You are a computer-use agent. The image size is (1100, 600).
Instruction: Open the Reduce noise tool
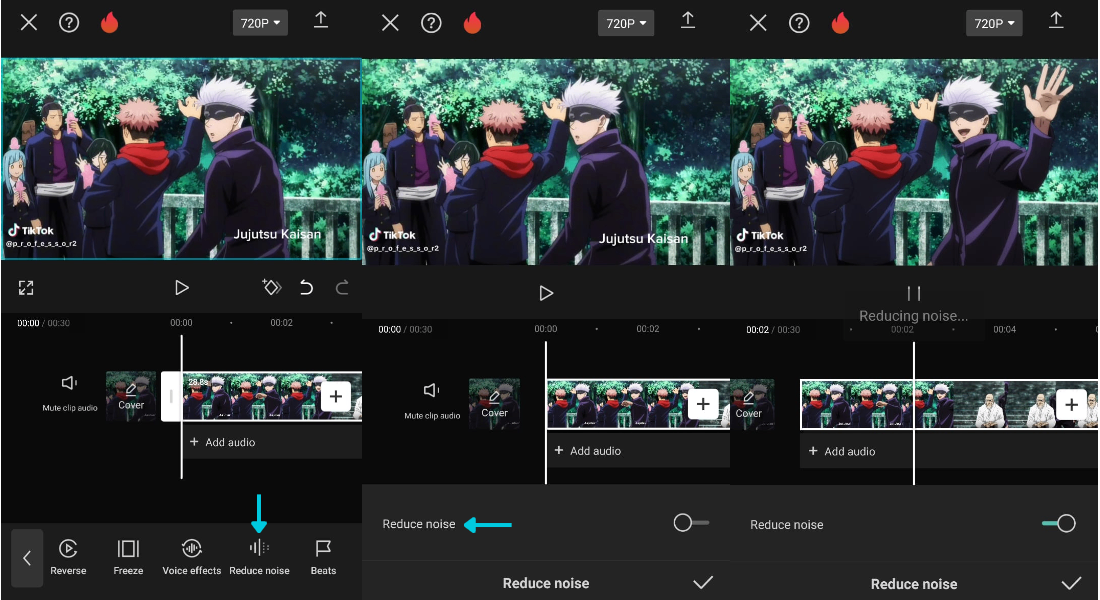click(260, 557)
